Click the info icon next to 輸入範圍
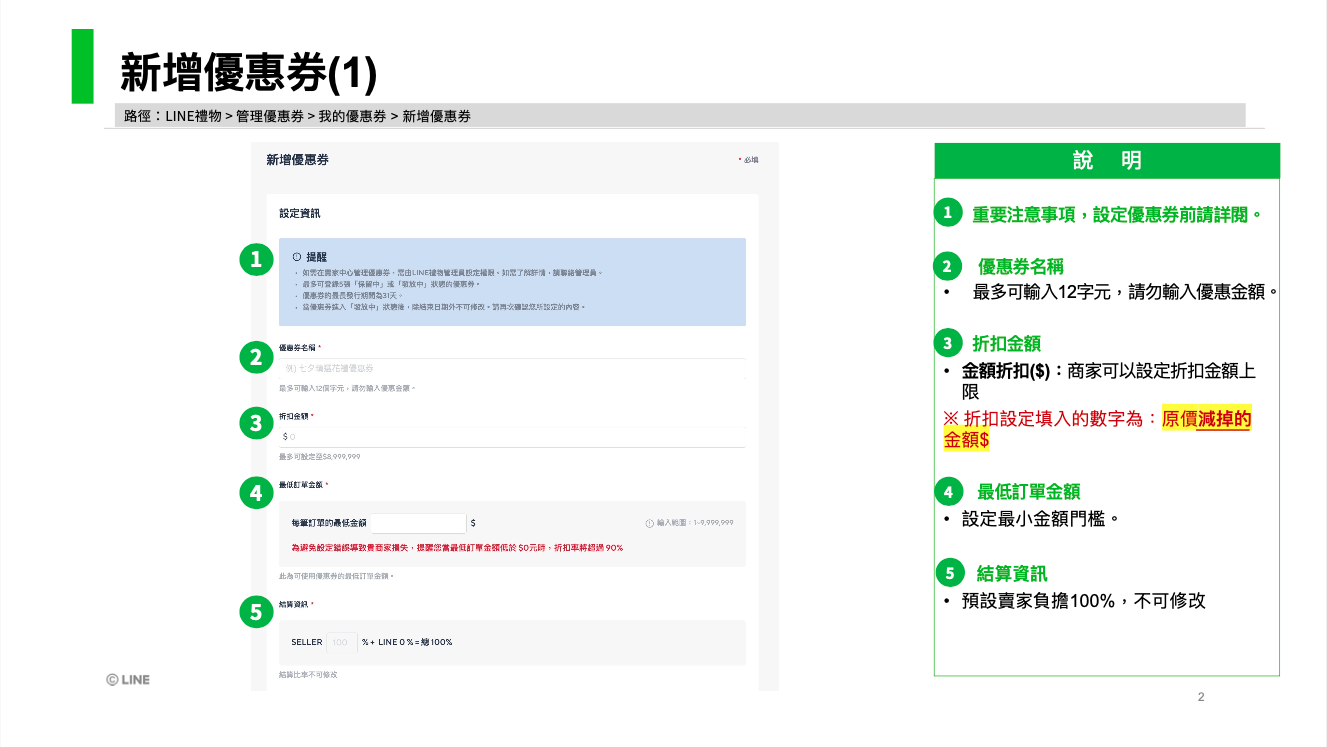The width and height of the screenshot is (1327, 747). tap(649, 523)
